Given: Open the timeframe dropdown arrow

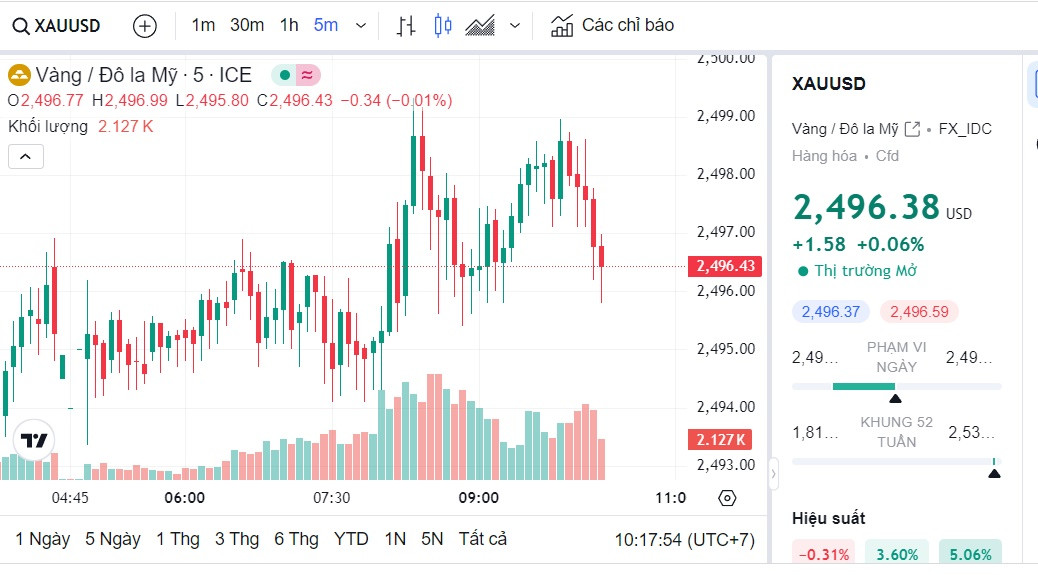Looking at the screenshot, I should click(361, 26).
